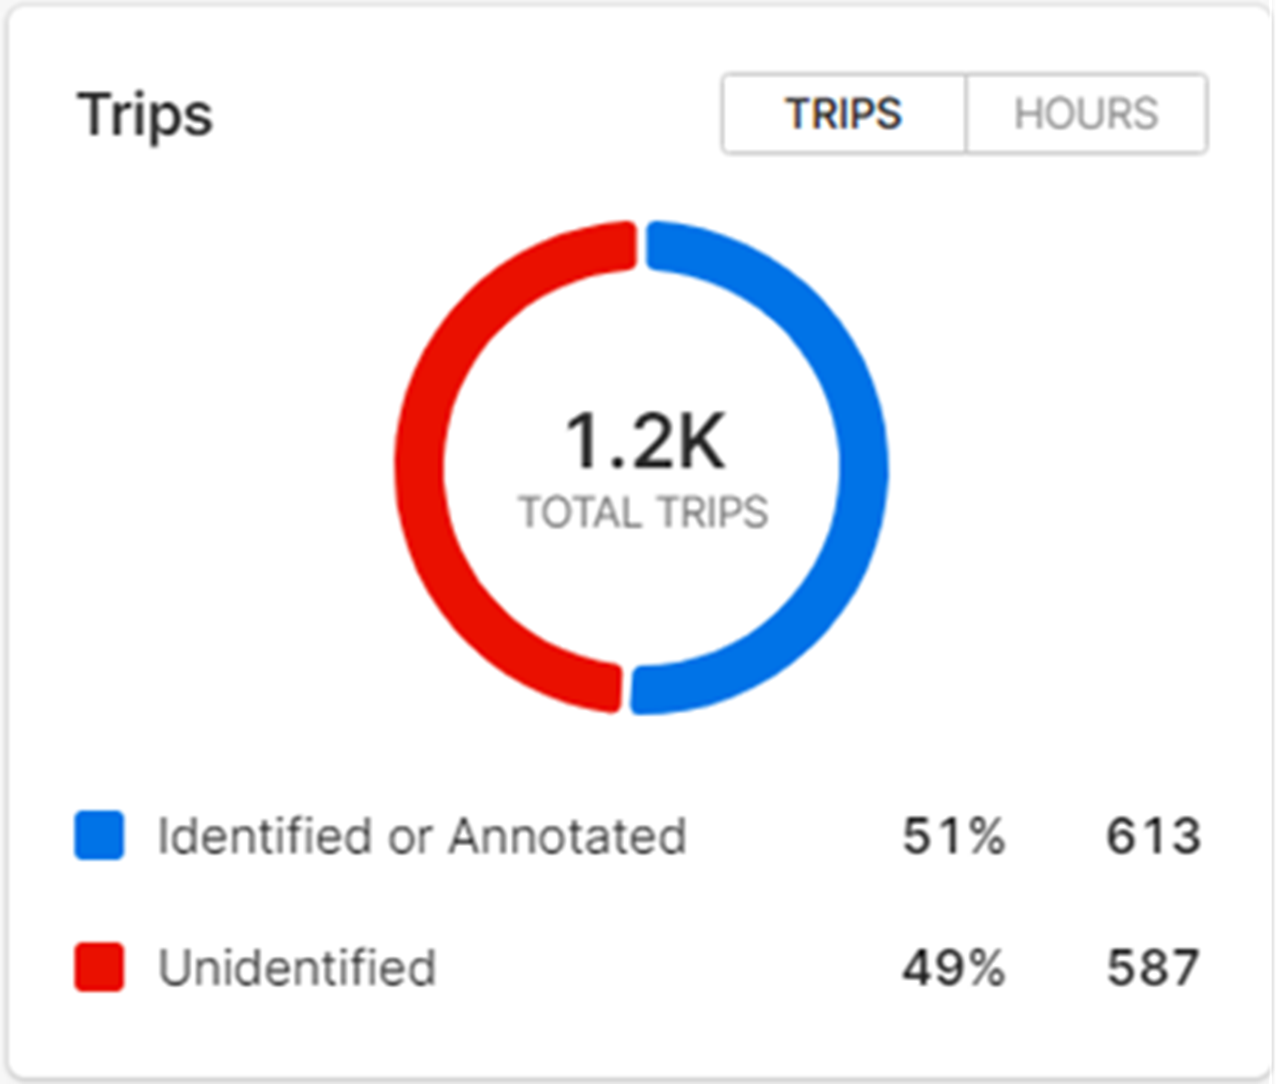Image resolution: width=1280 pixels, height=1084 pixels.
Task: Click the 49% percentage value
Action: pos(953,968)
